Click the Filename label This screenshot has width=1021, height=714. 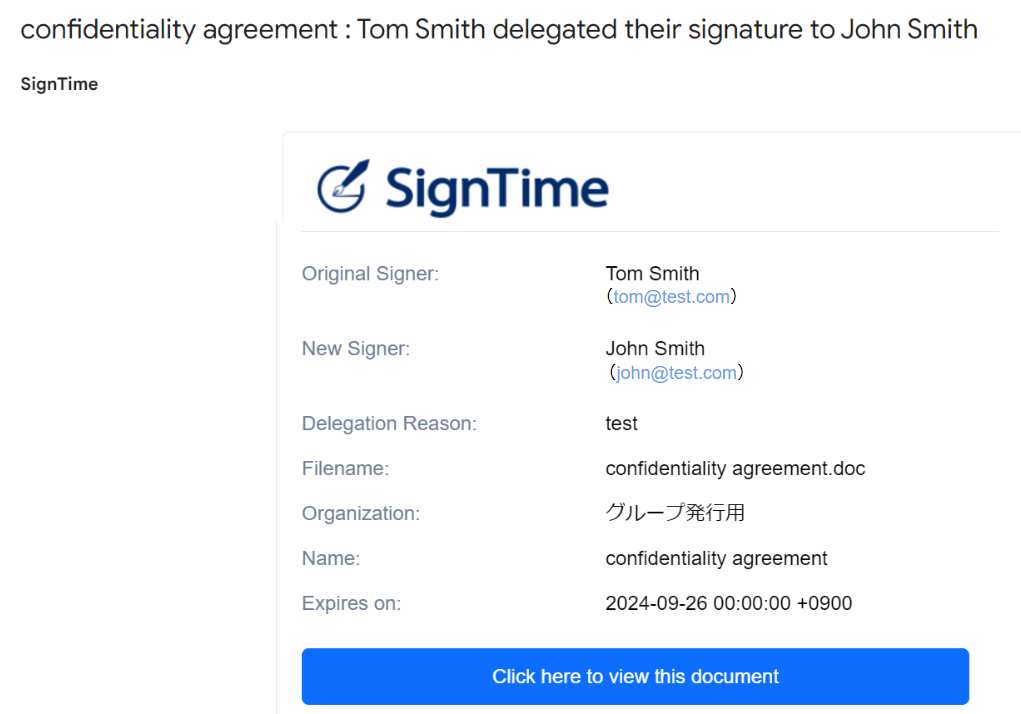[345, 468]
